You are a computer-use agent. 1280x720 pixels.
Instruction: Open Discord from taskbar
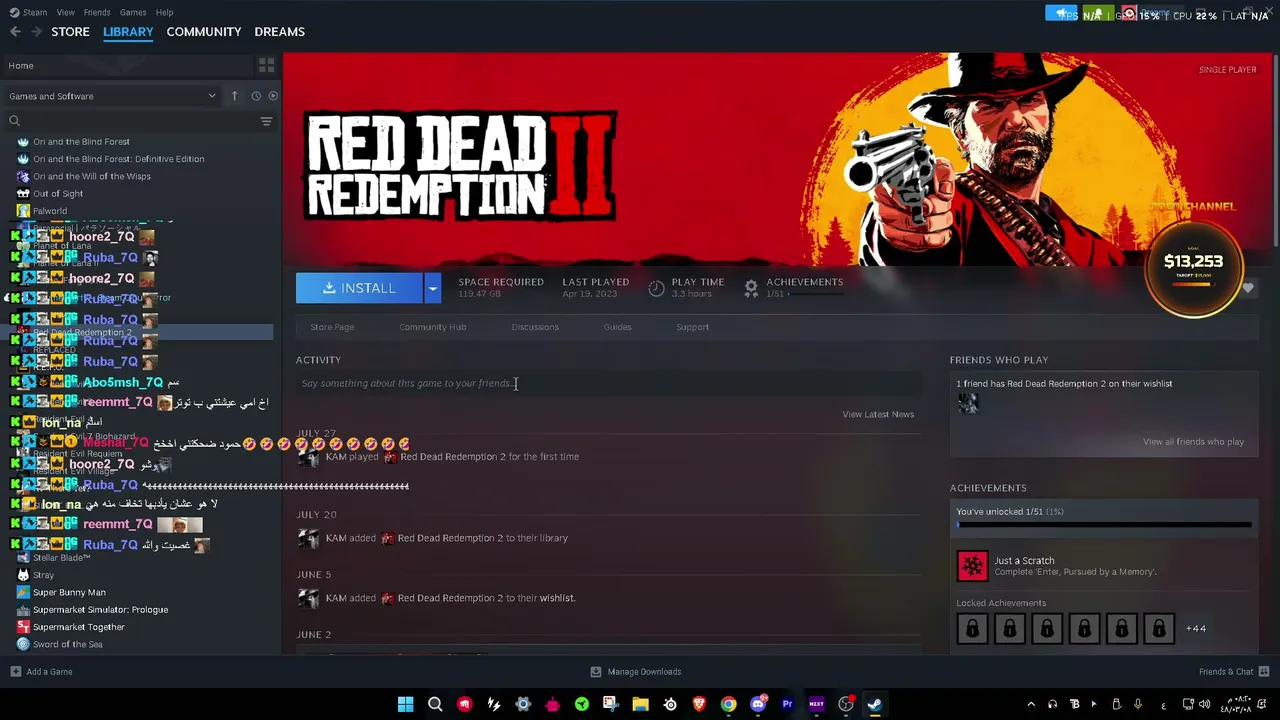pyautogui.click(x=758, y=704)
